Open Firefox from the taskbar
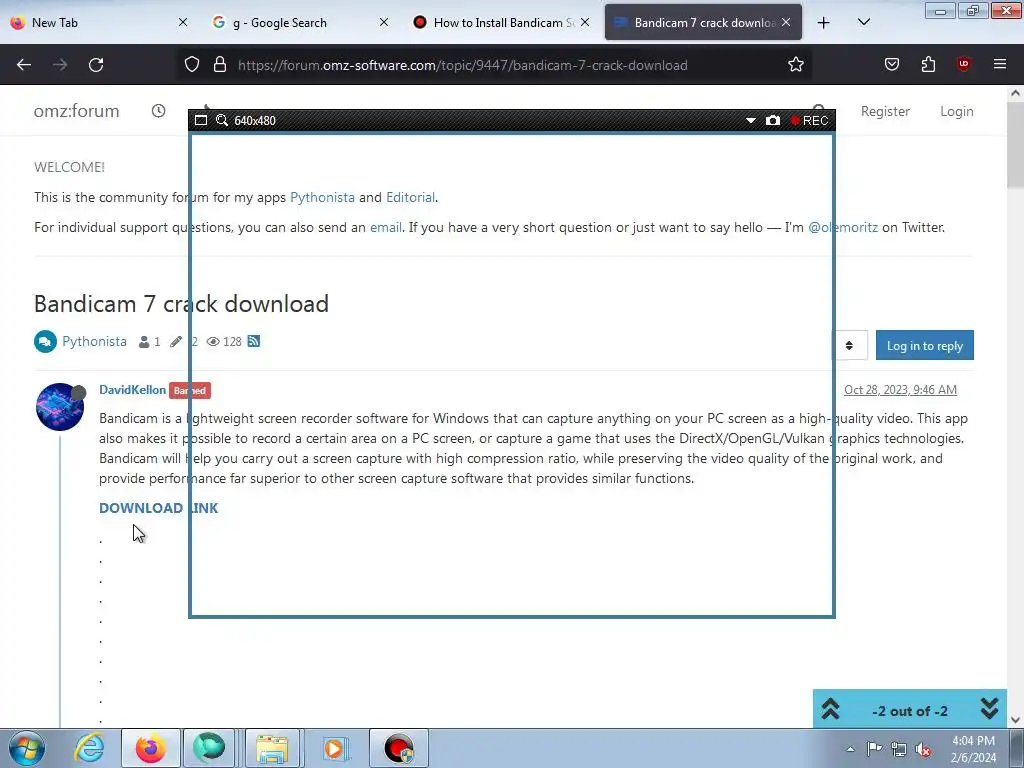 150,748
